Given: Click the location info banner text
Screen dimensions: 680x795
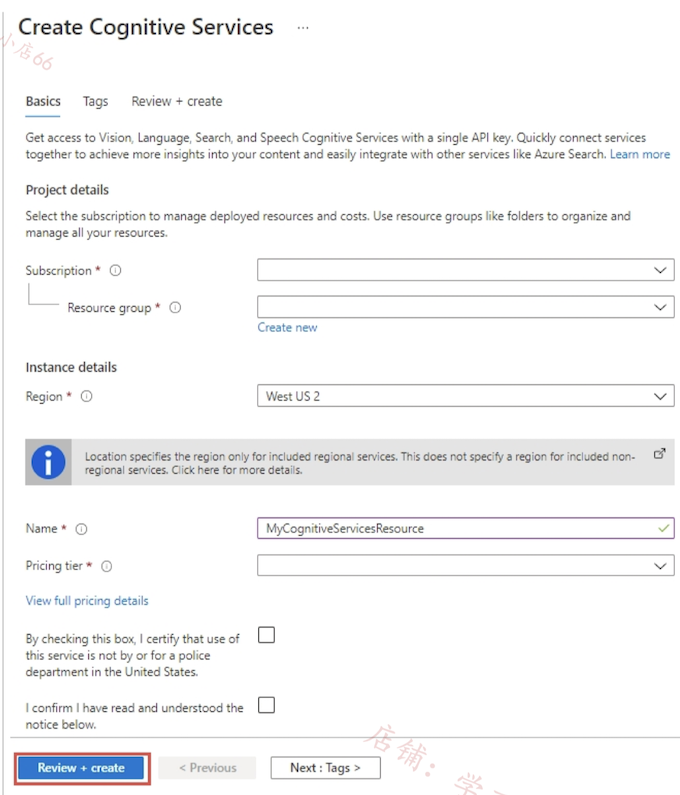Looking at the screenshot, I should 359,463.
